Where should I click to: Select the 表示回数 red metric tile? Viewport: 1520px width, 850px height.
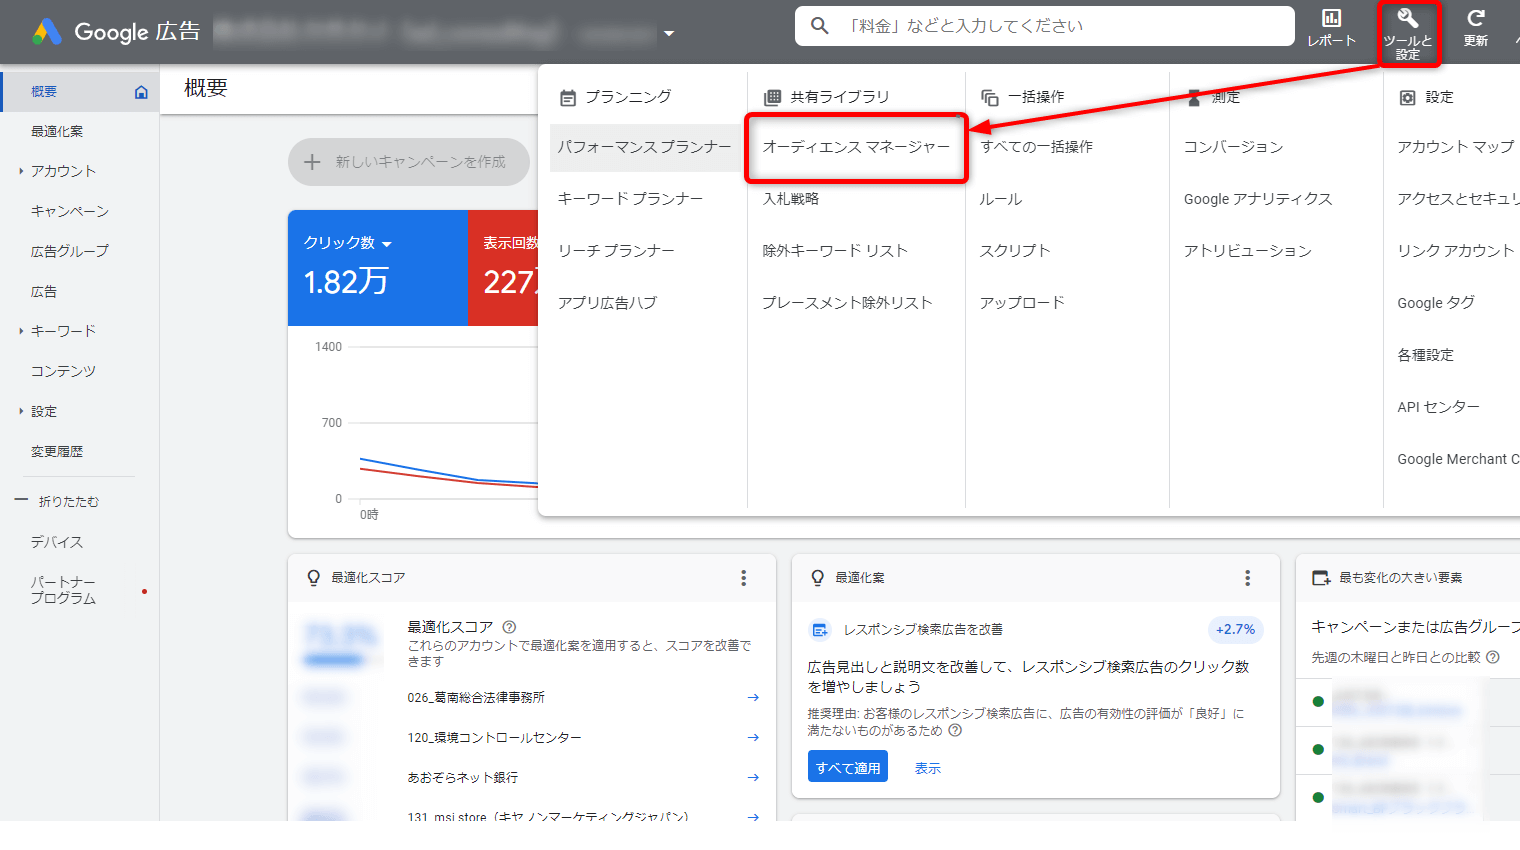tap(504, 267)
